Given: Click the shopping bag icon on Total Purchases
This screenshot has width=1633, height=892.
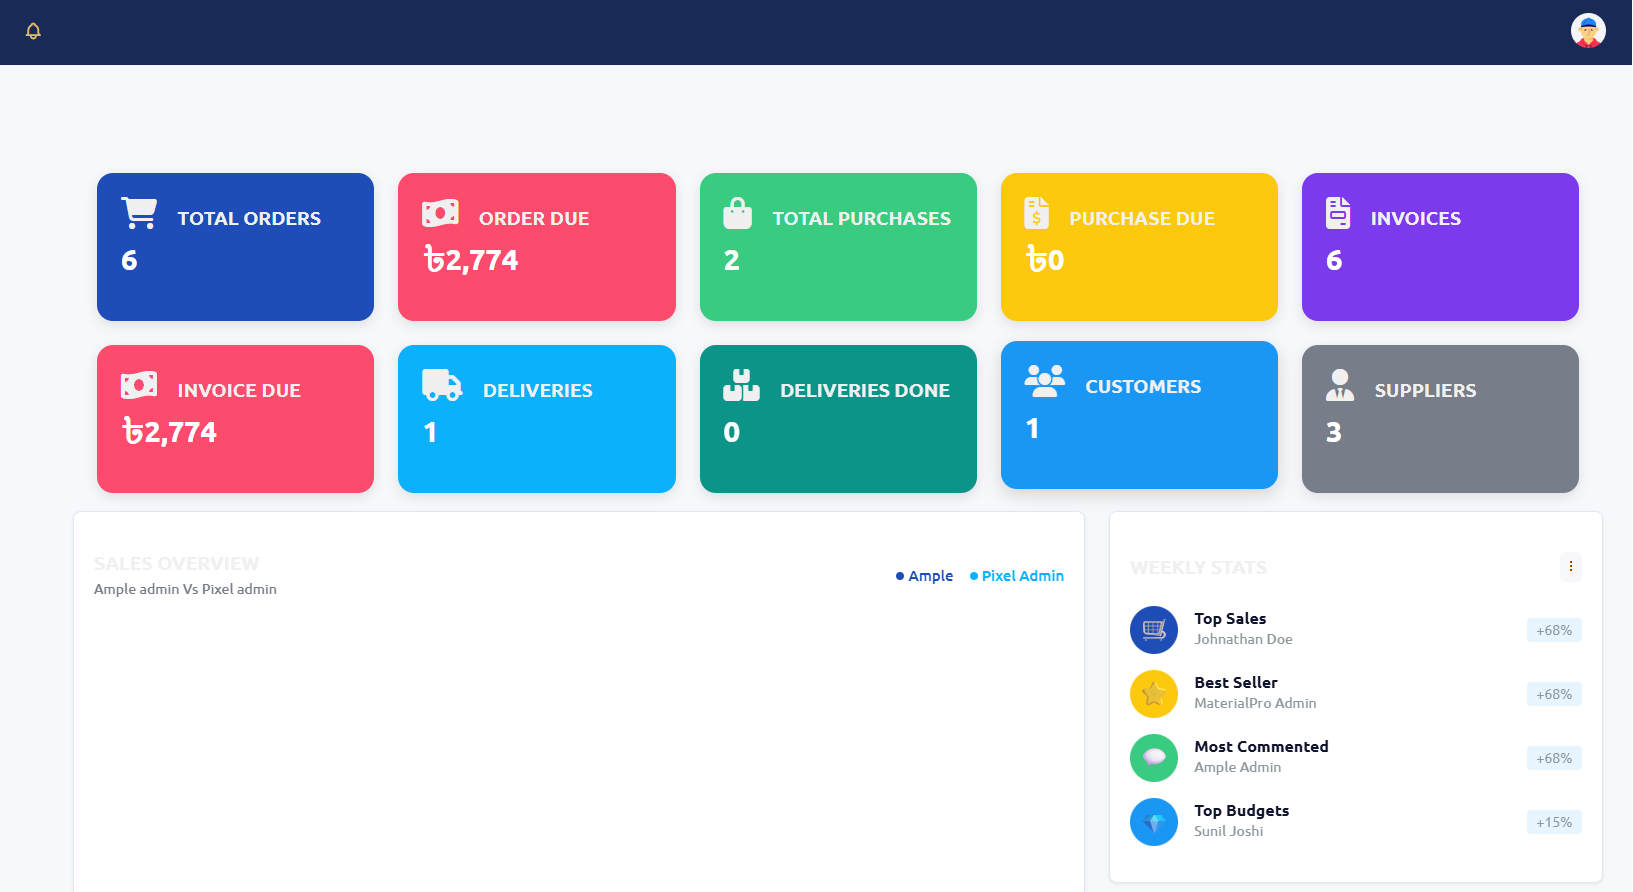Looking at the screenshot, I should (737, 213).
